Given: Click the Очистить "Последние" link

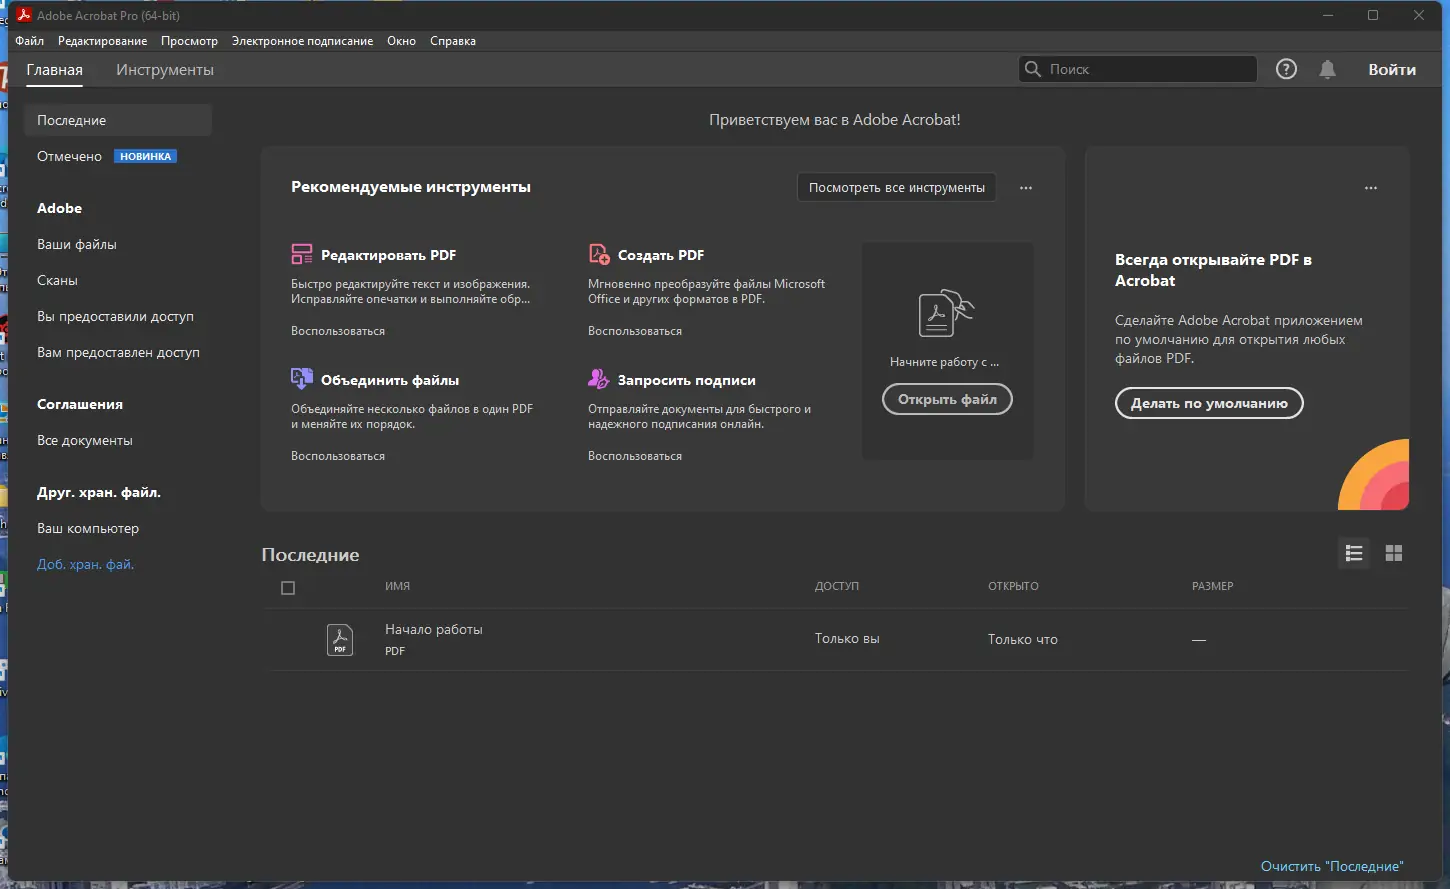Looking at the screenshot, I should [x=1332, y=866].
